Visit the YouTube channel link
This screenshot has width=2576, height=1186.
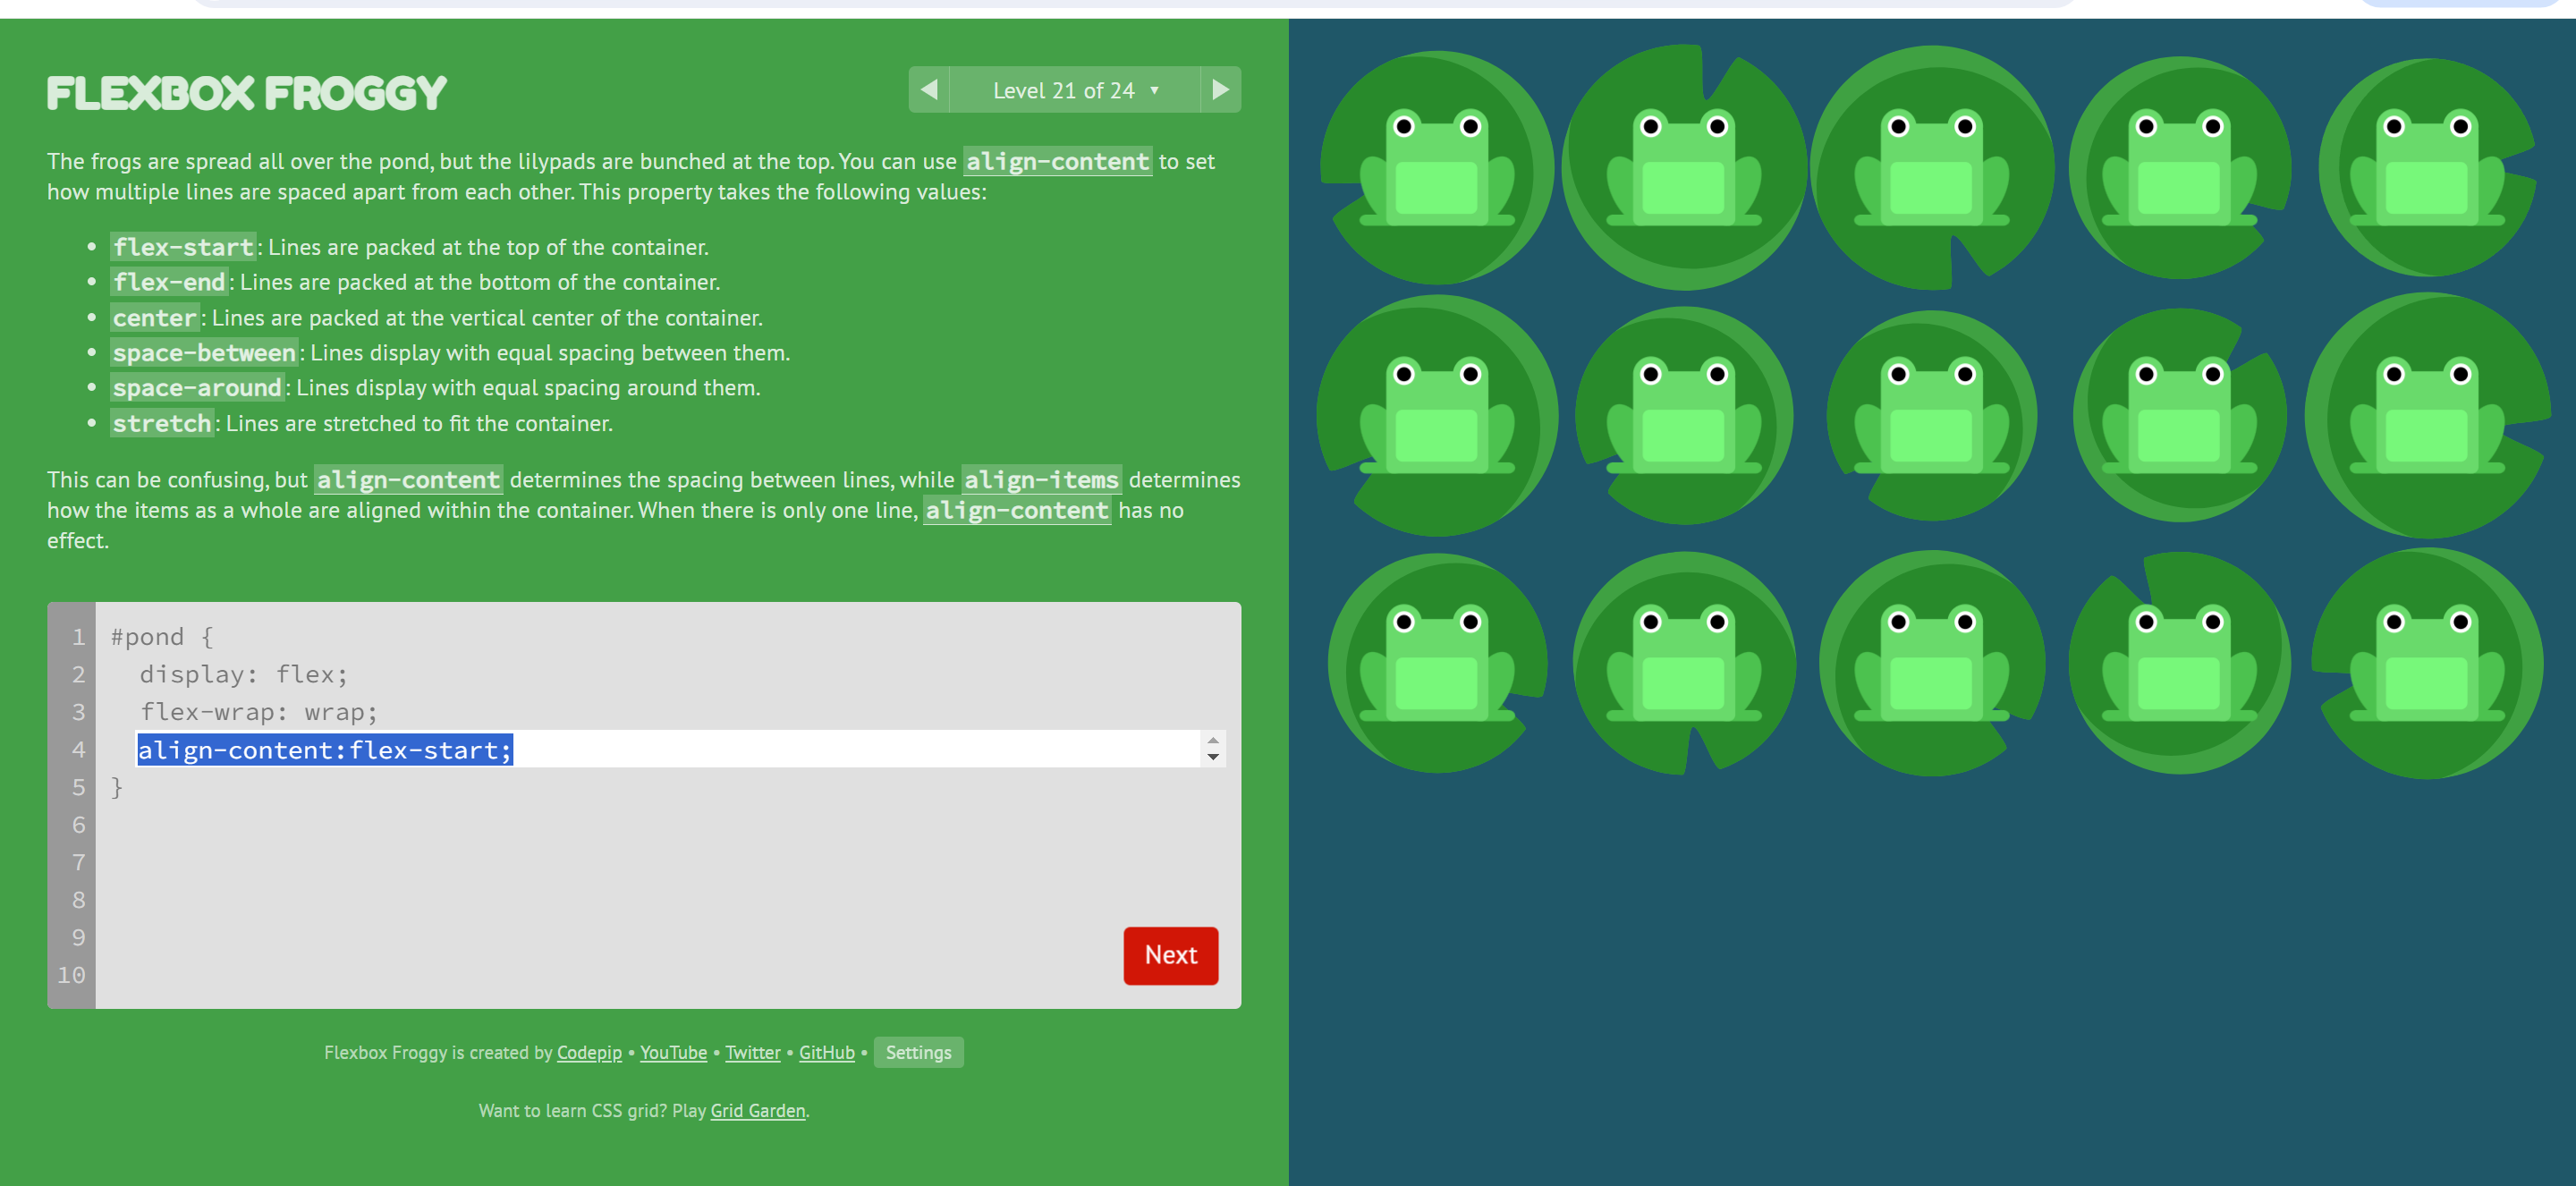click(672, 1052)
